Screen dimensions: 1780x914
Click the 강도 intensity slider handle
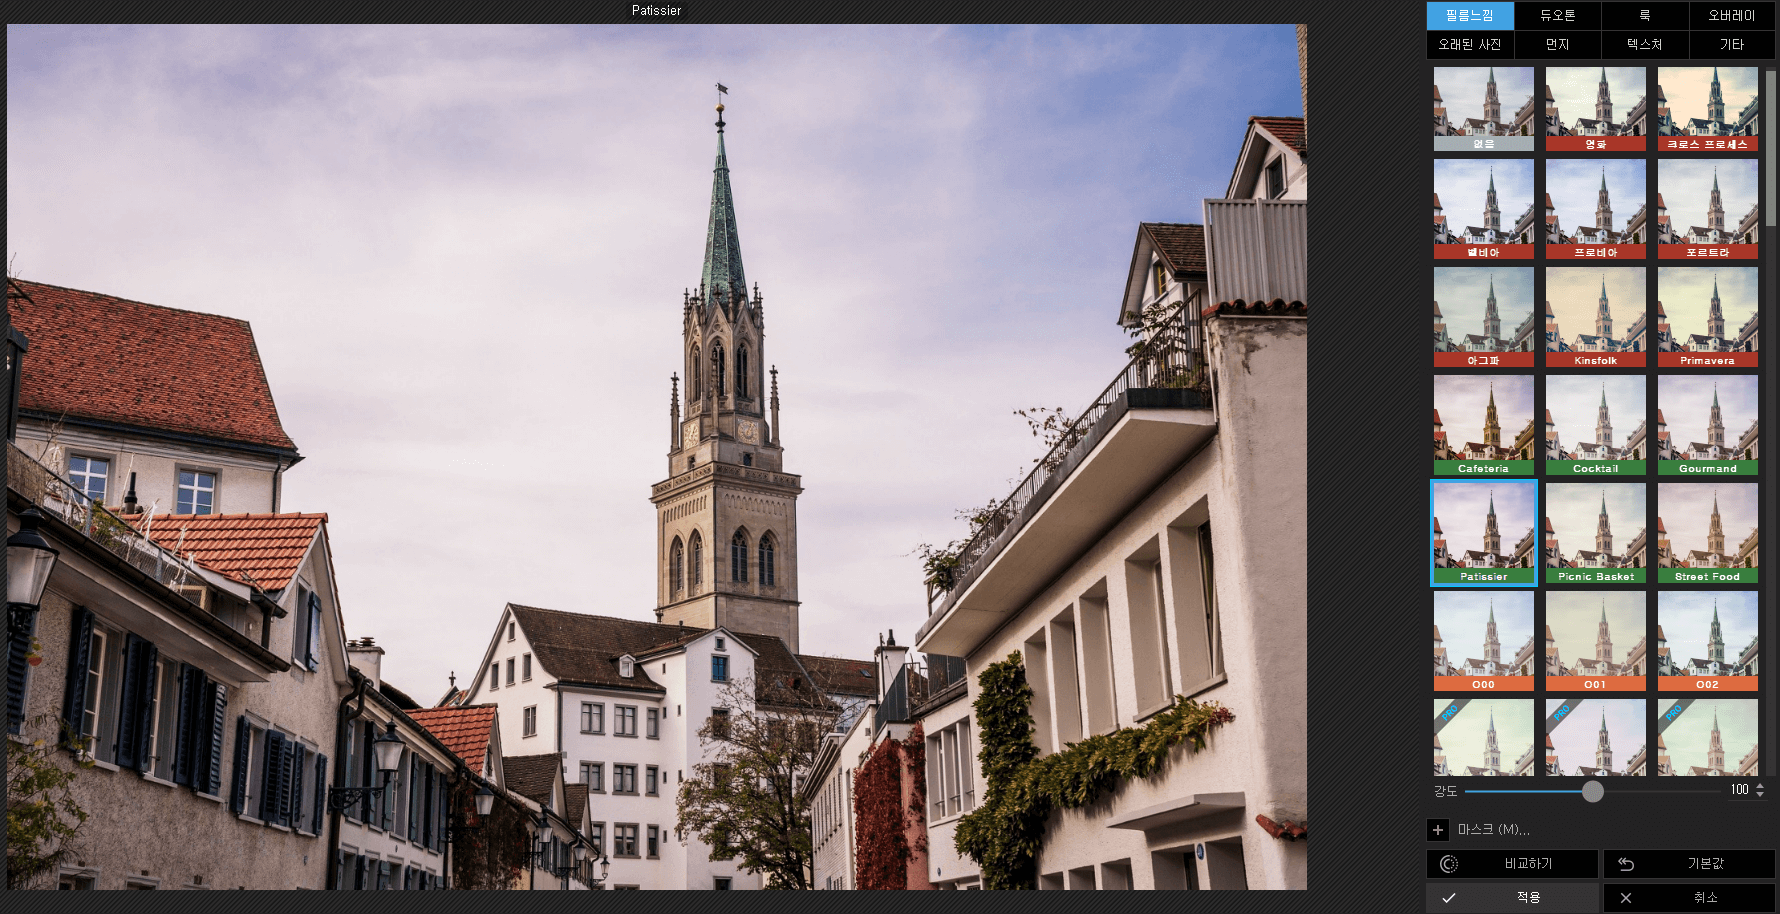click(1593, 791)
